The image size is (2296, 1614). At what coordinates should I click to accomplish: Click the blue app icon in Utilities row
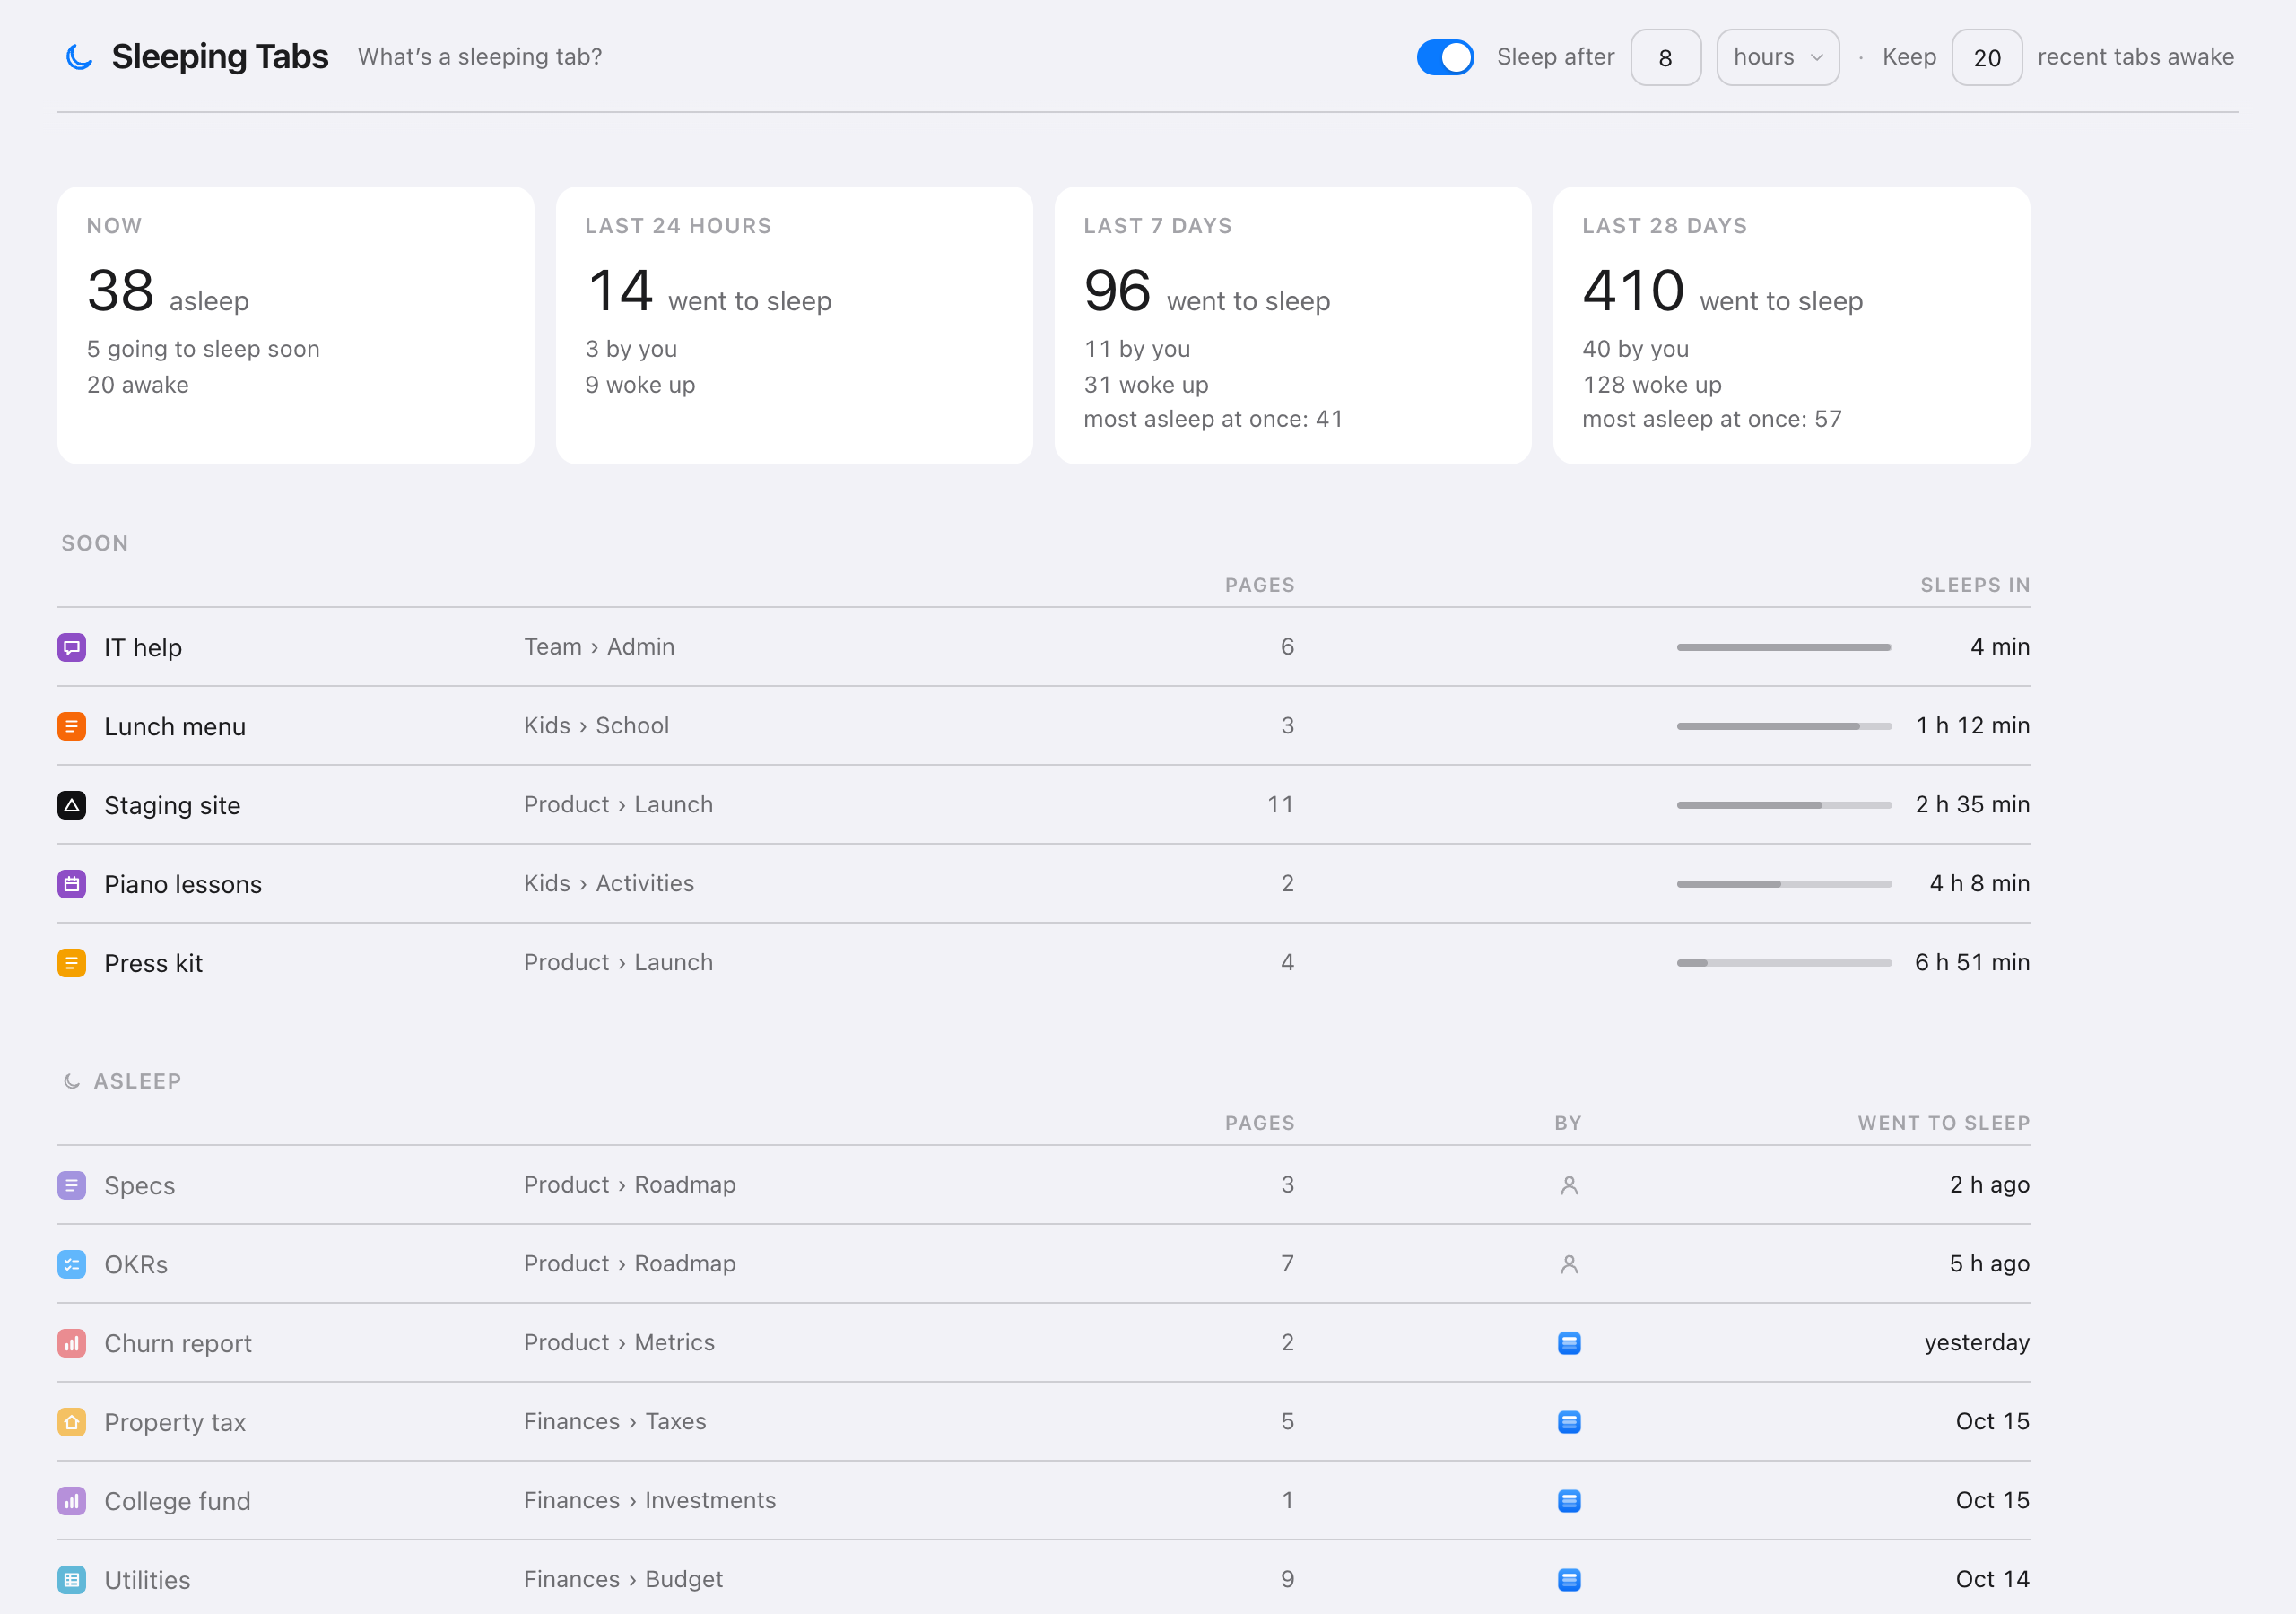[x=1569, y=1580]
